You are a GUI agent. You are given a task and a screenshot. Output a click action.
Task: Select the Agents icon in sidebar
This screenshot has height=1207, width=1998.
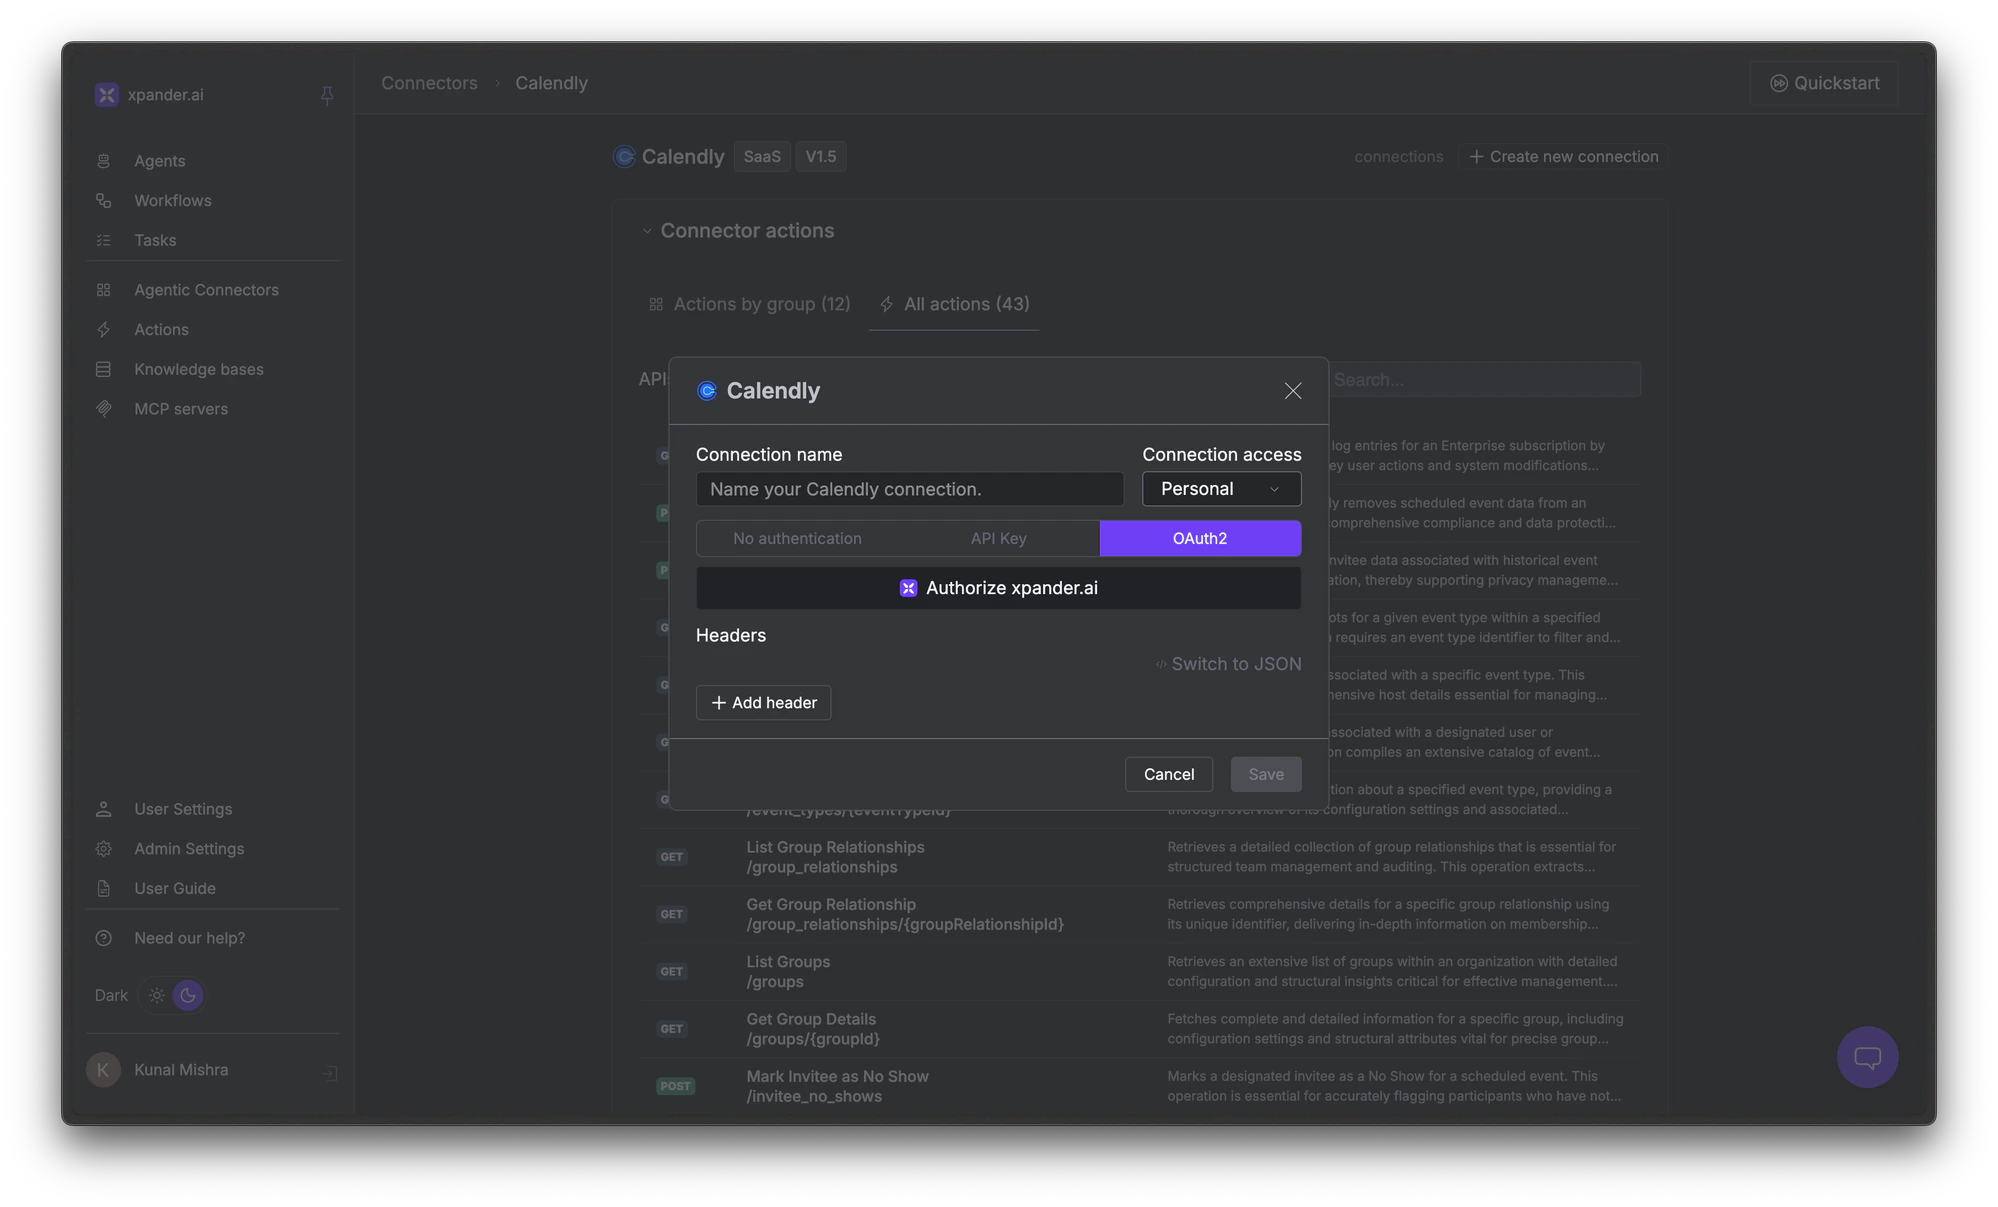pos(104,160)
